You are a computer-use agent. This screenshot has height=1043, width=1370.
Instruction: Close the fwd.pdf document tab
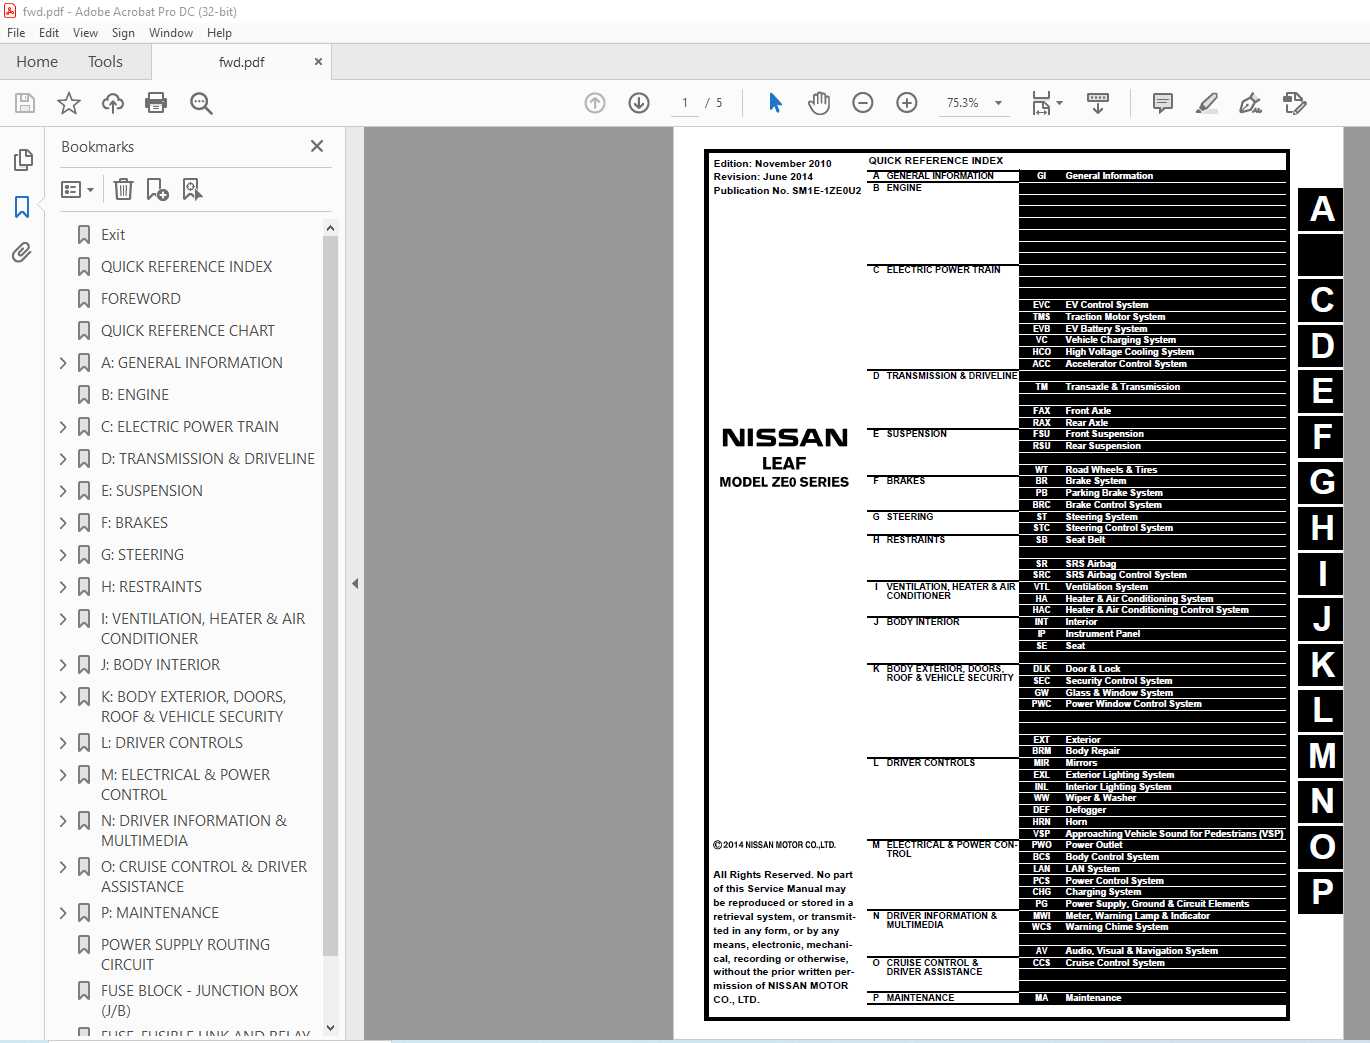(318, 62)
